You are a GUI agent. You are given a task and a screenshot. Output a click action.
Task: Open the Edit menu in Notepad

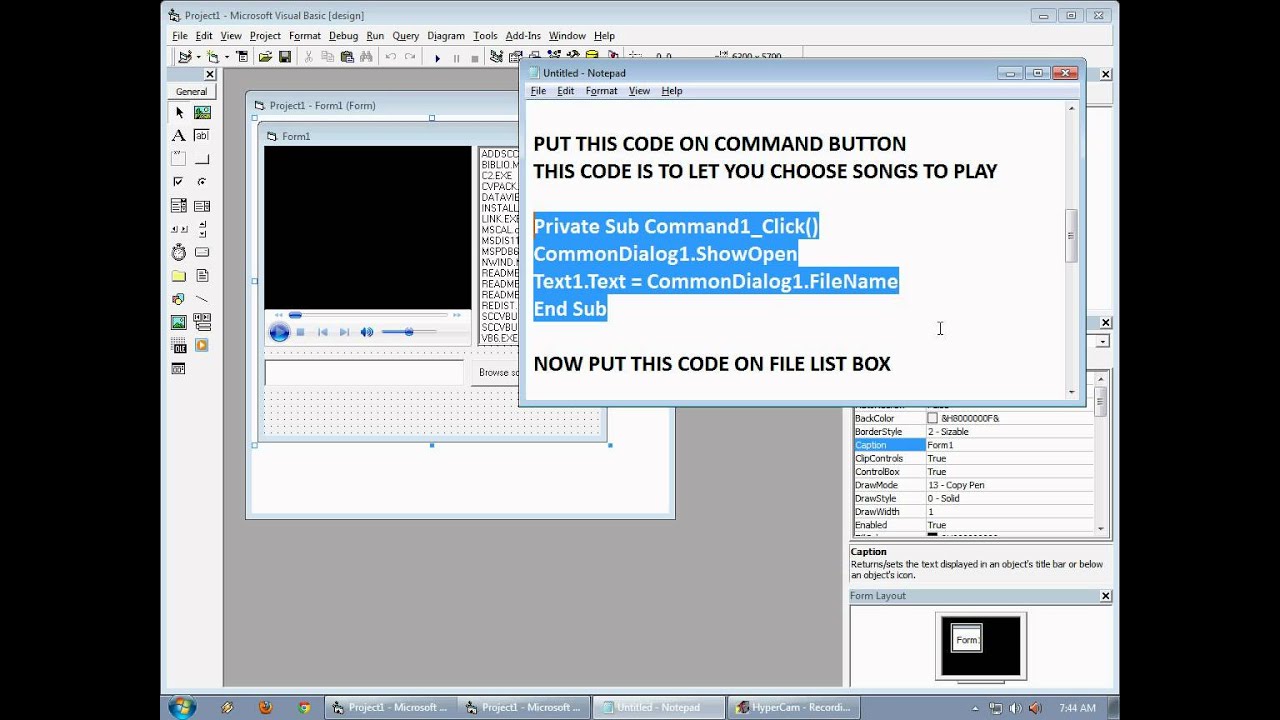[x=565, y=90]
